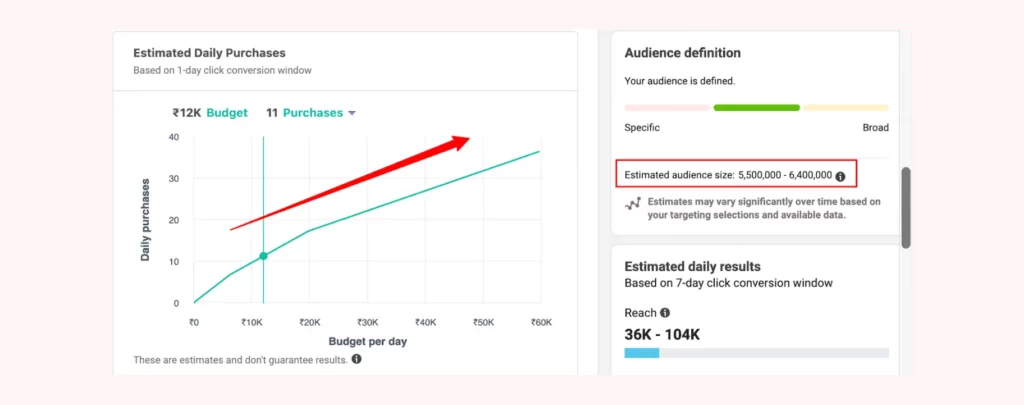
Task: Click the 'Estimated Daily Purchases' heading
Action: click(x=210, y=53)
